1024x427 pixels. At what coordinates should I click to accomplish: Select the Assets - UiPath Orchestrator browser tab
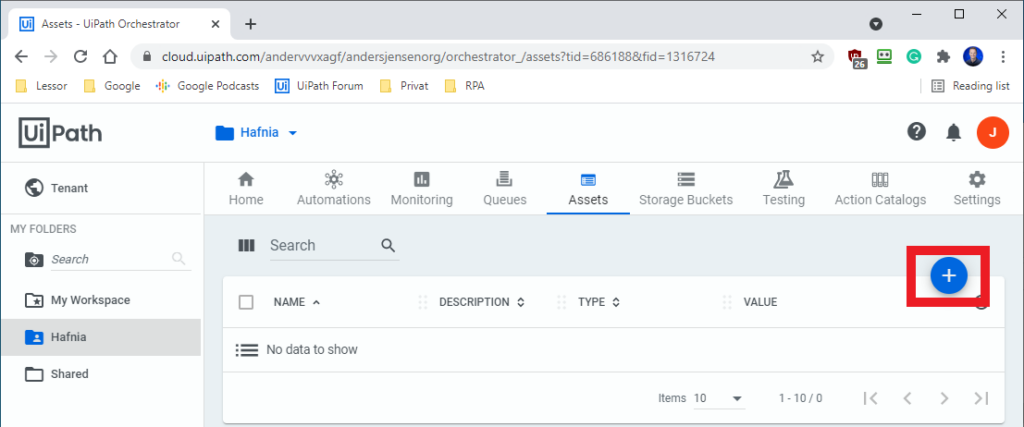click(x=118, y=24)
